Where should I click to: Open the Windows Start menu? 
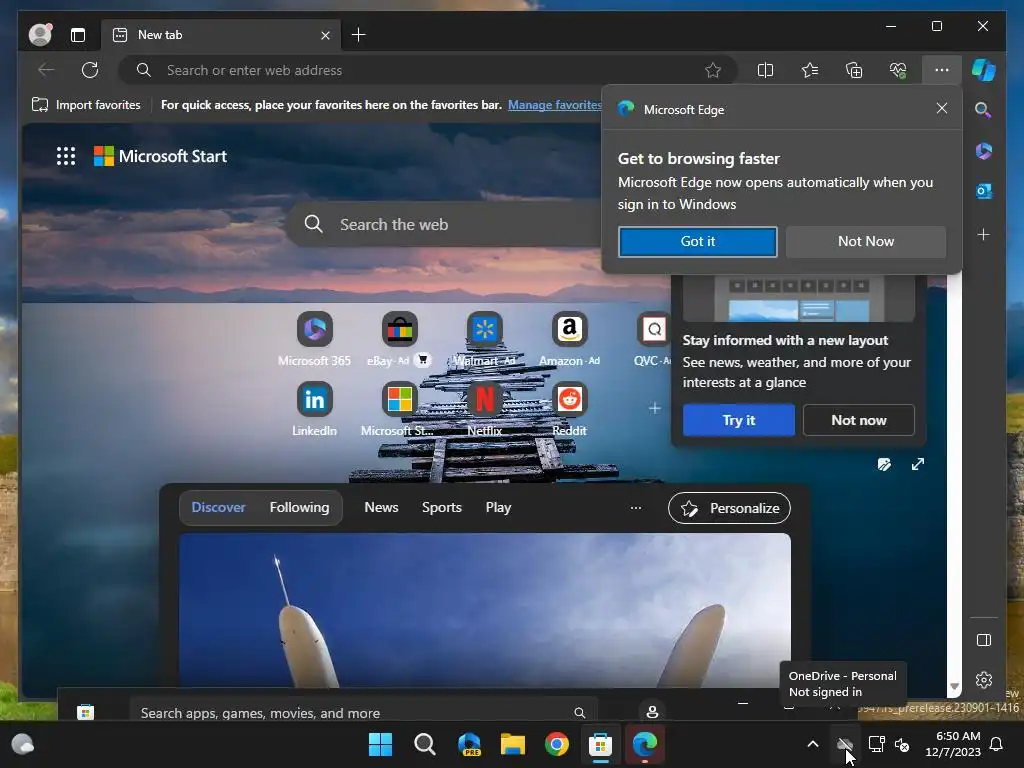coord(380,744)
